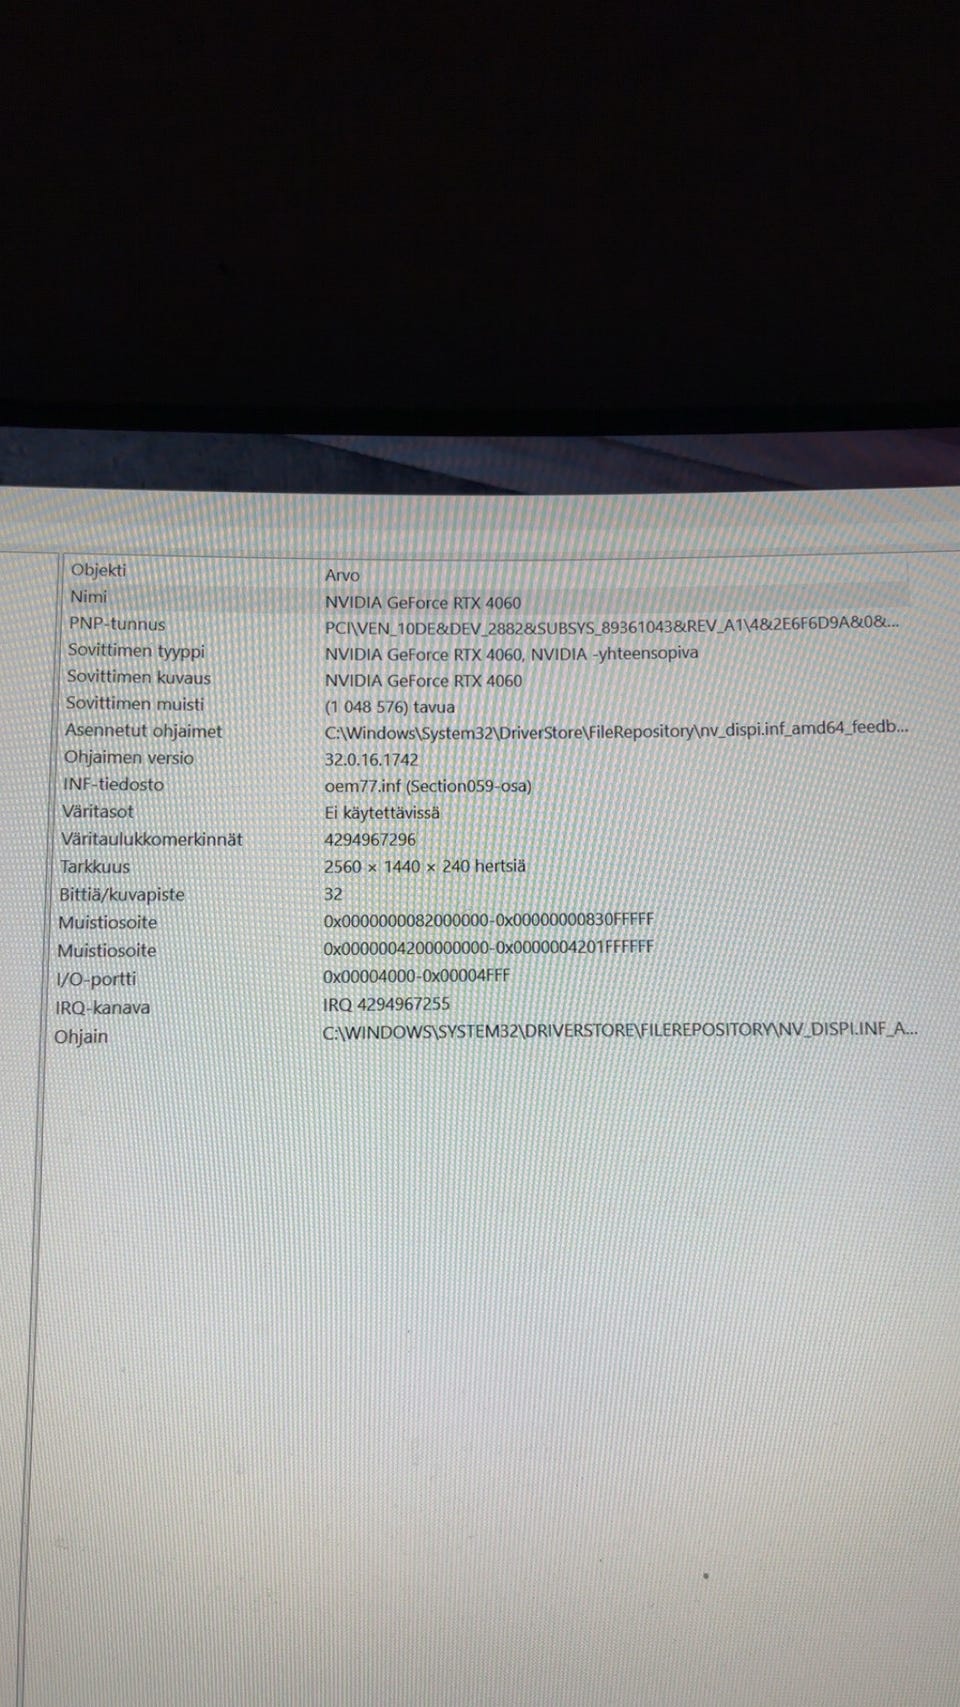Image resolution: width=960 pixels, height=1707 pixels.
Task: Select "NVIDIA GeForce RTX 4060" value in Nimi row
Action: pos(423,602)
